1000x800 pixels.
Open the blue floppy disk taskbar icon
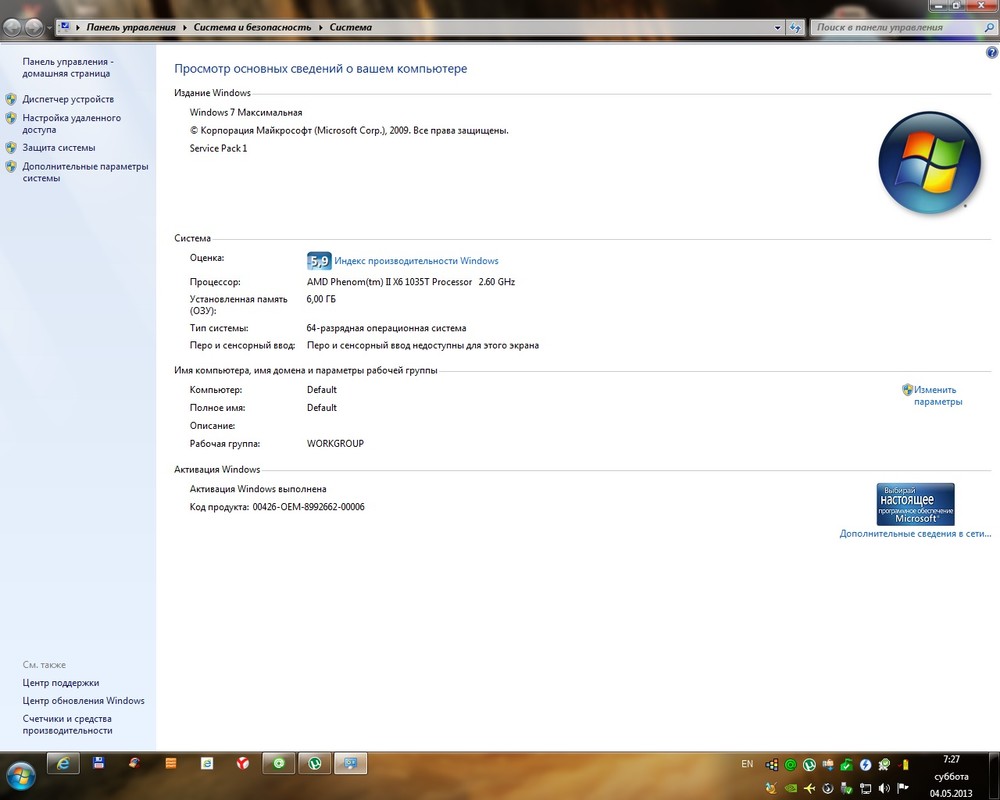(x=99, y=763)
